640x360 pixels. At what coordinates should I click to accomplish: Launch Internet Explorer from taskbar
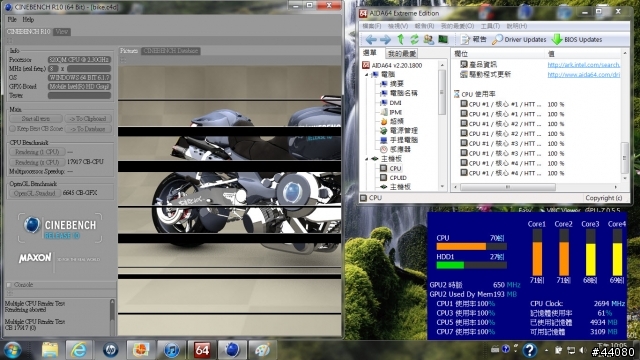(x=79, y=350)
